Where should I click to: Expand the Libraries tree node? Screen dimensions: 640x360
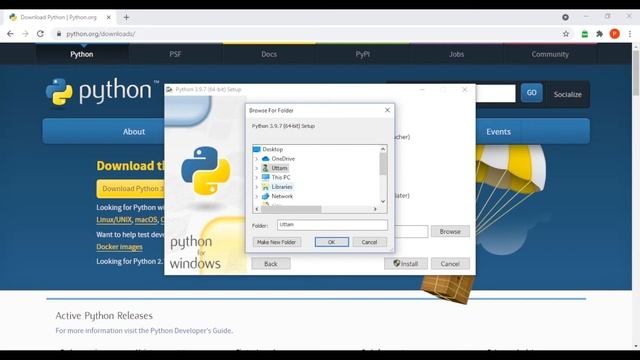(x=256, y=187)
